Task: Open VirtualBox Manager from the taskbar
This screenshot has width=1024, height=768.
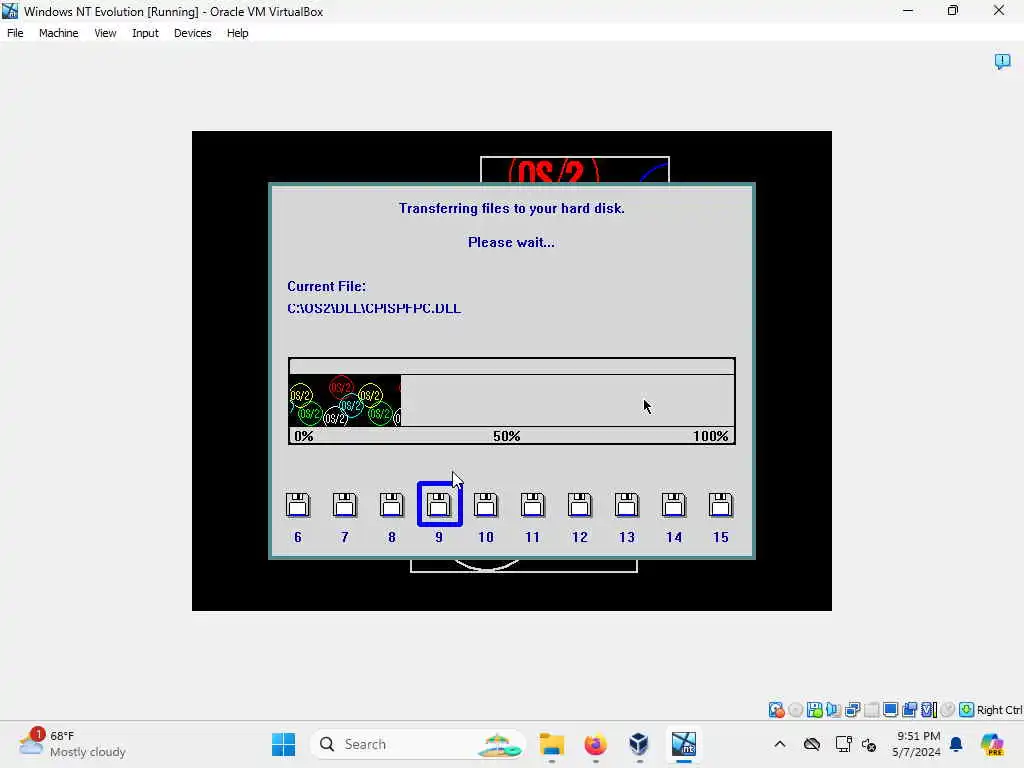Action: [639, 744]
